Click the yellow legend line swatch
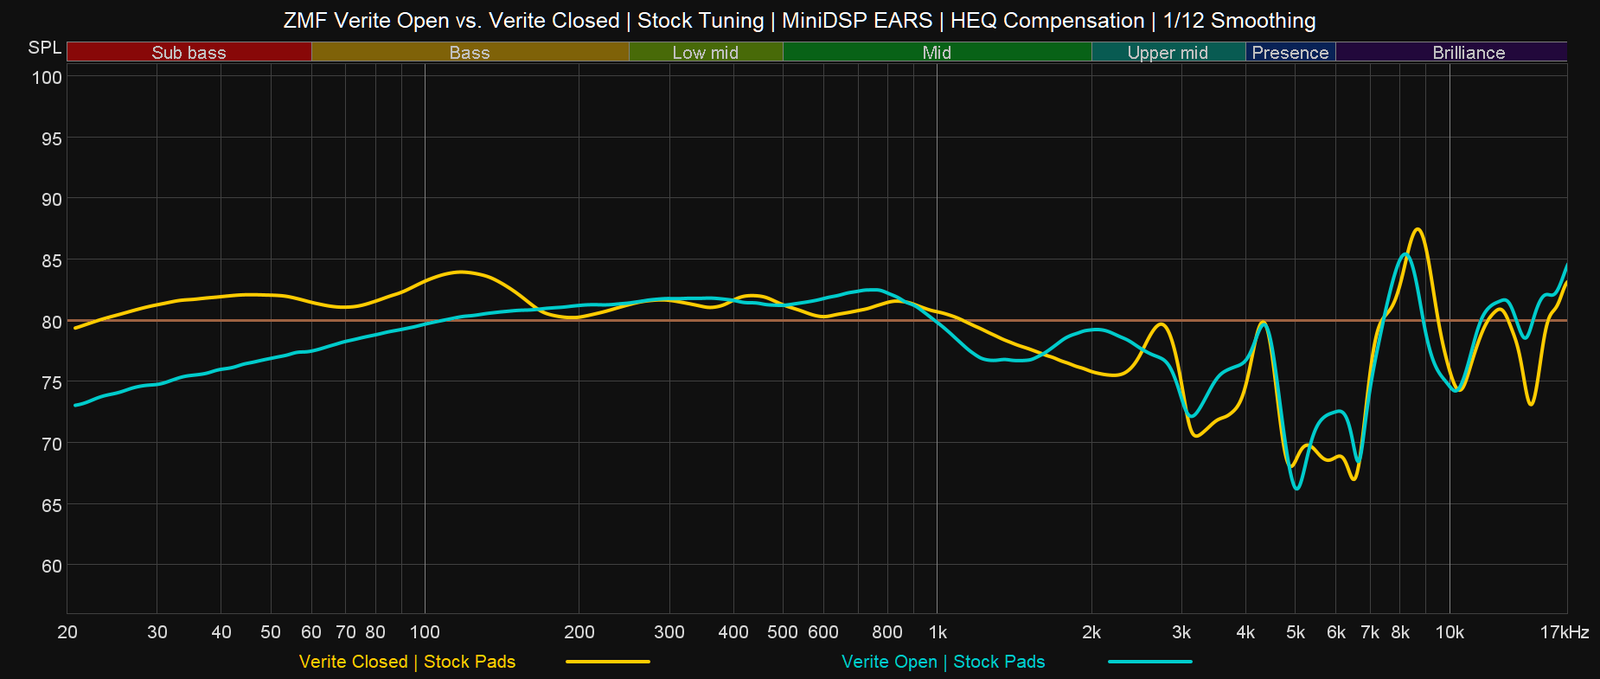Viewport: 1600px width, 679px height. (x=608, y=662)
